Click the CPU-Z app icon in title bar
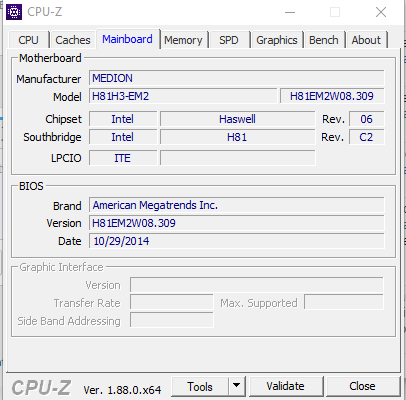Image resolution: width=406 pixels, height=400 pixels. [x=14, y=12]
